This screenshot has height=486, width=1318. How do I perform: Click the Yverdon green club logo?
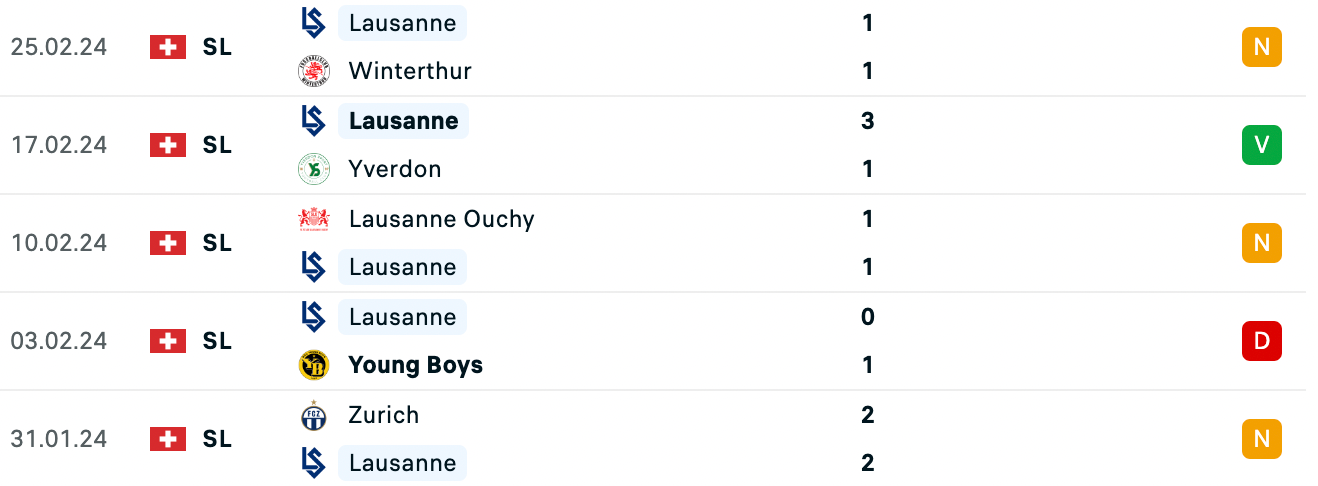point(314,169)
